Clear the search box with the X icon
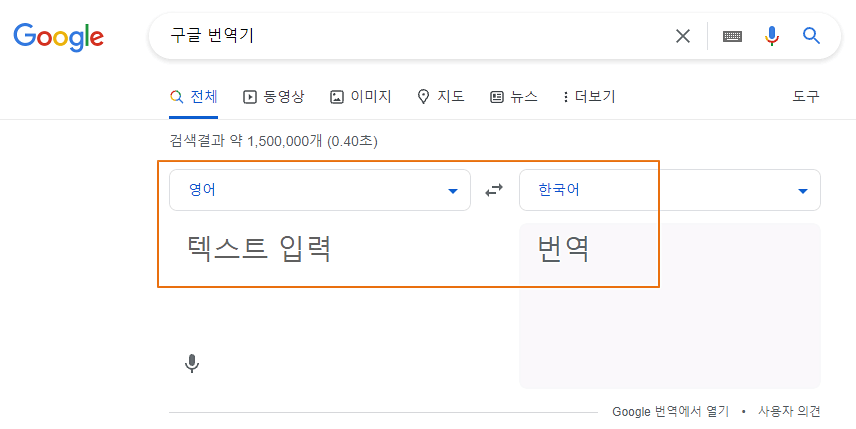This screenshot has width=856, height=429. [x=683, y=37]
